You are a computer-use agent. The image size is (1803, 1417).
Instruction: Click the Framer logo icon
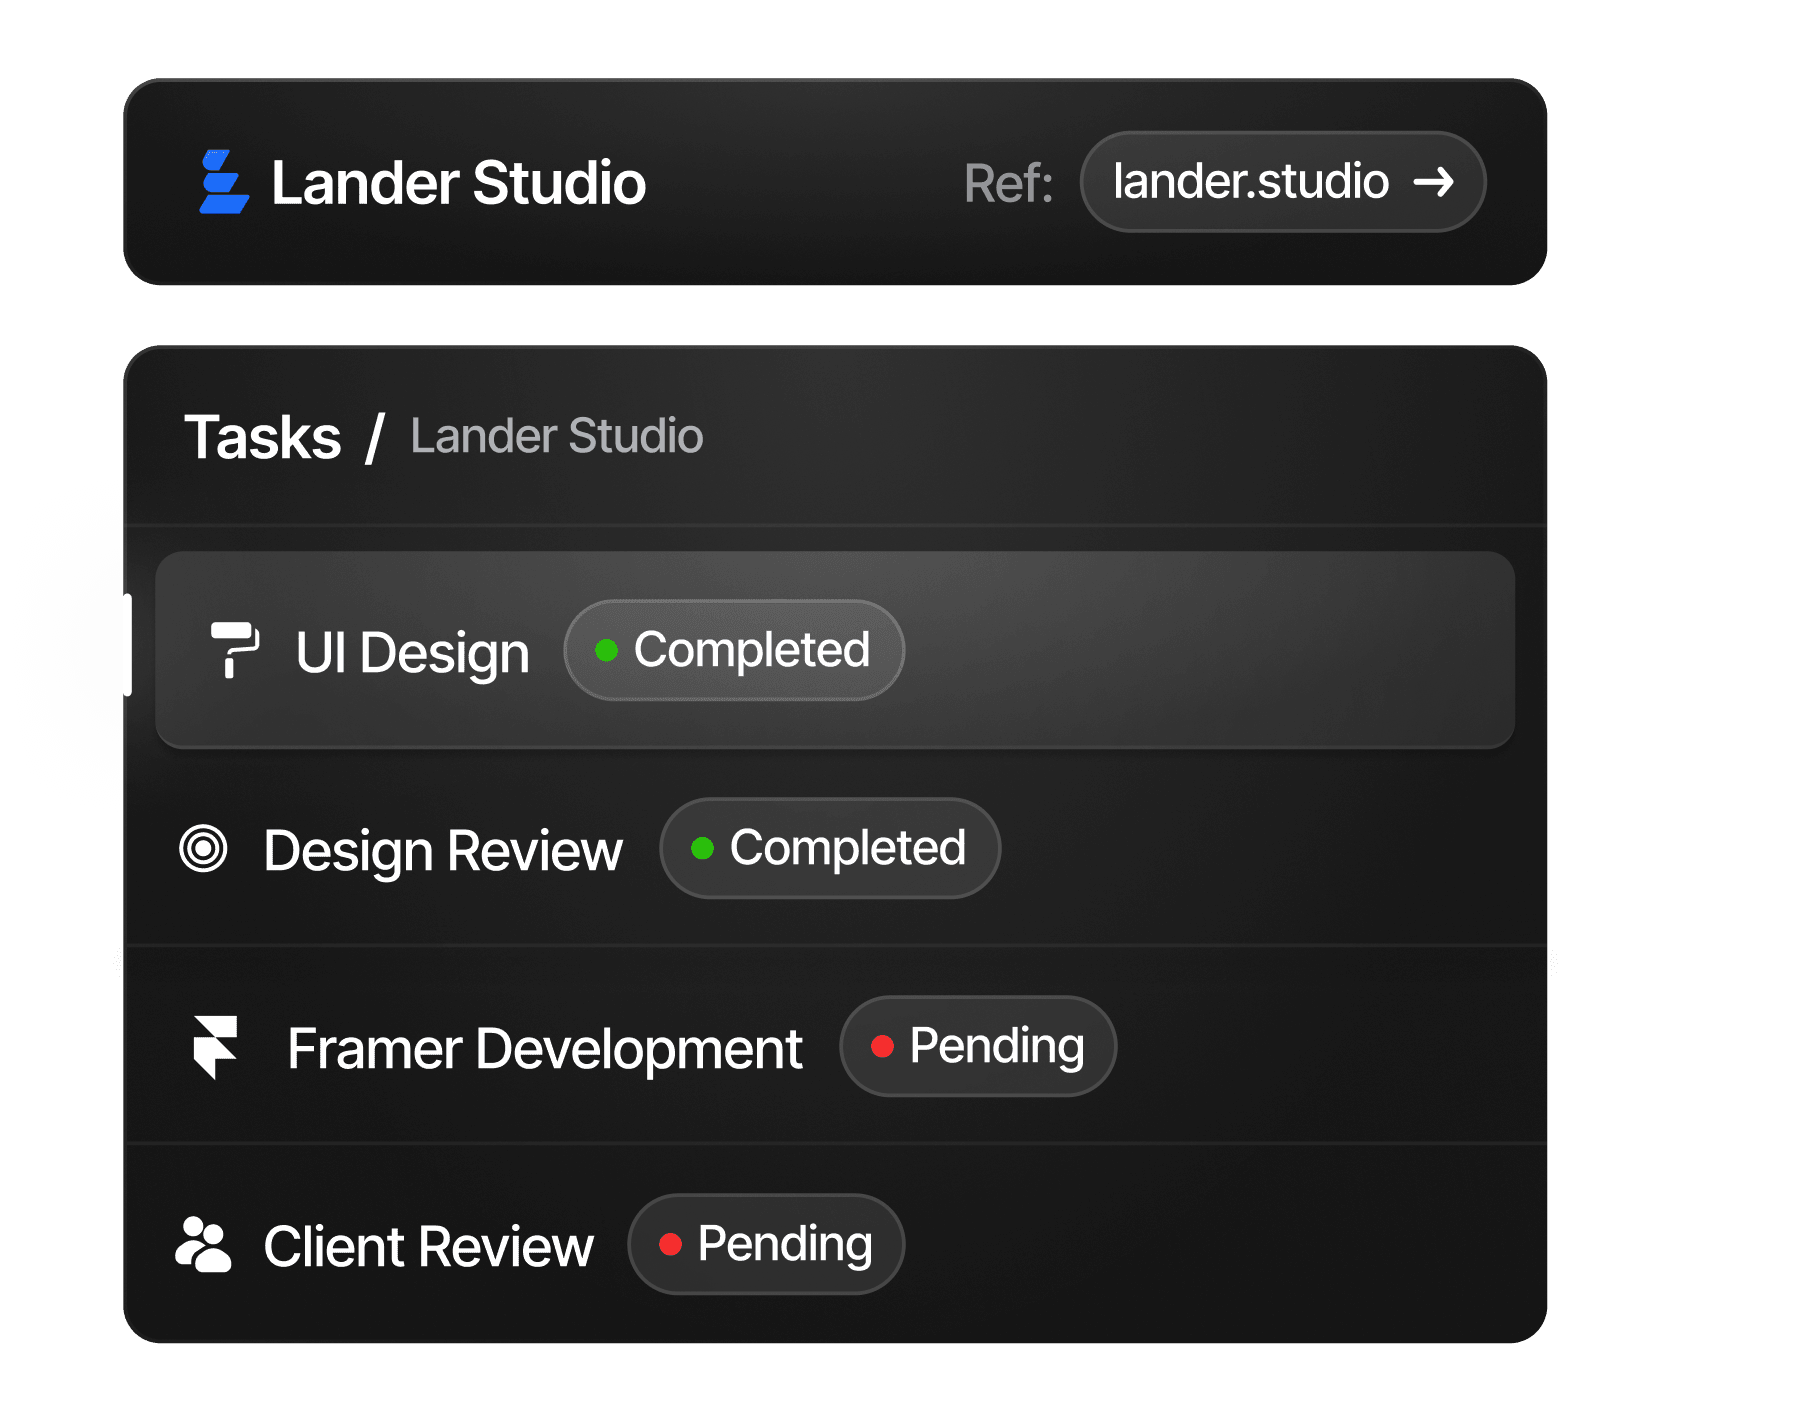215,1047
